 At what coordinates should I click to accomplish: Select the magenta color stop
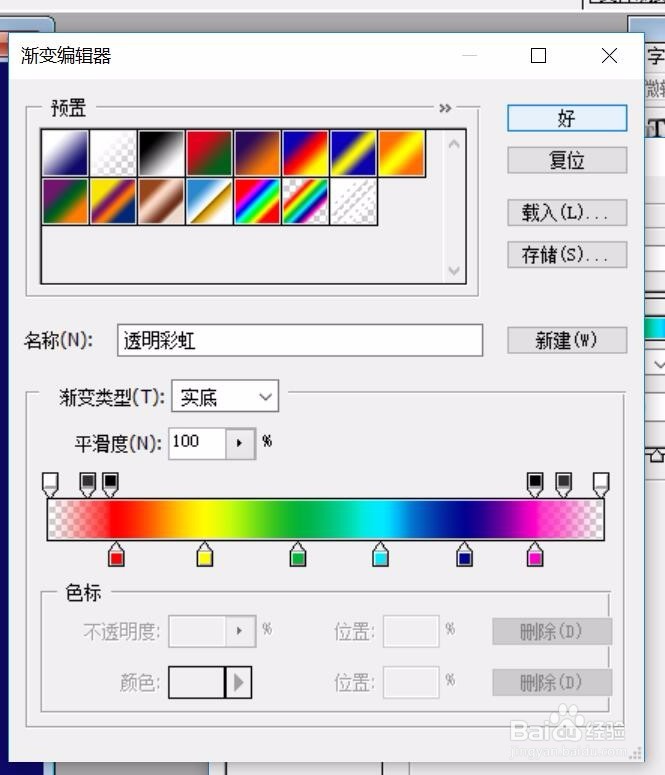[x=535, y=554]
